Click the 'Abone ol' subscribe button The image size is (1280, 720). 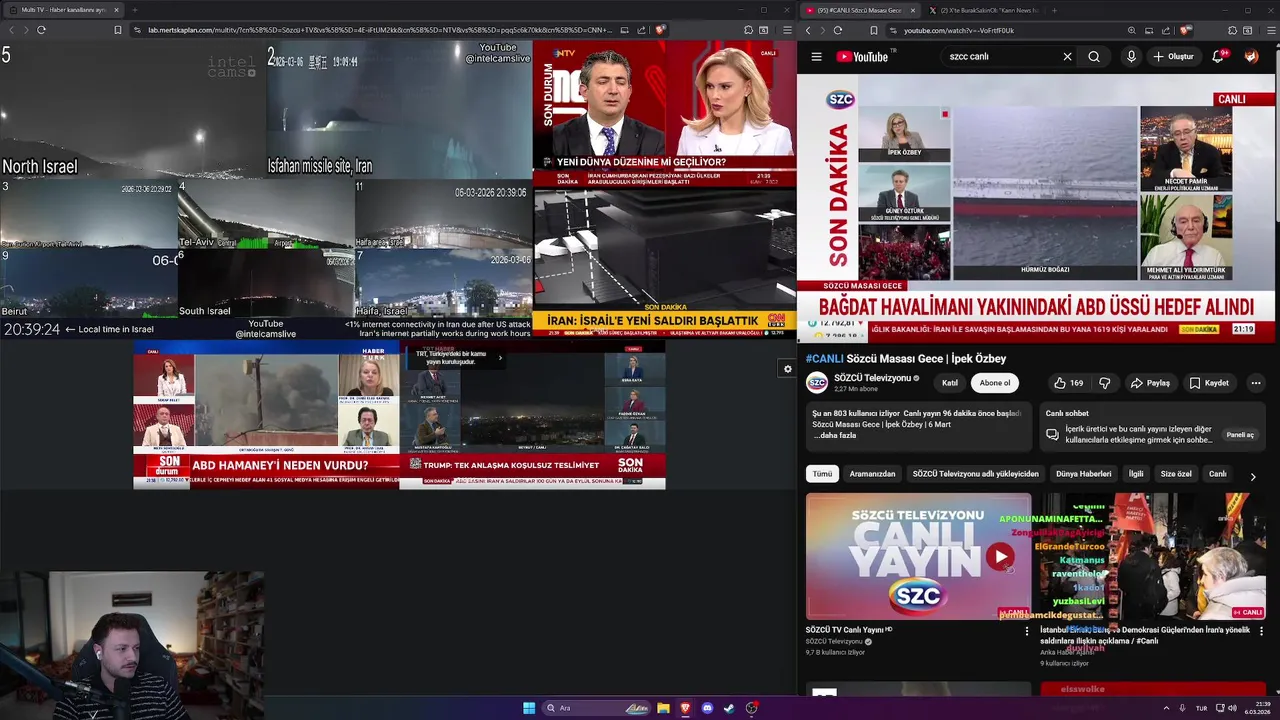(994, 383)
